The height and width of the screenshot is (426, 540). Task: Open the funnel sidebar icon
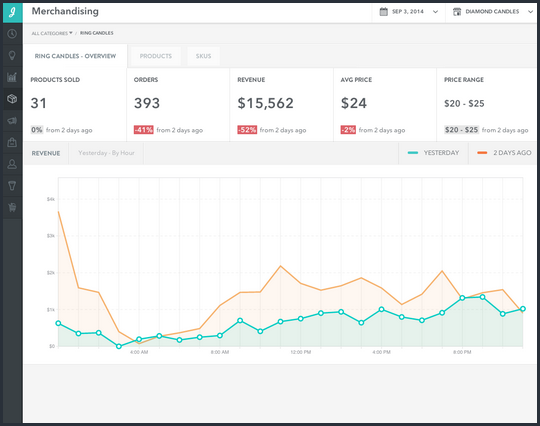pos(12,186)
